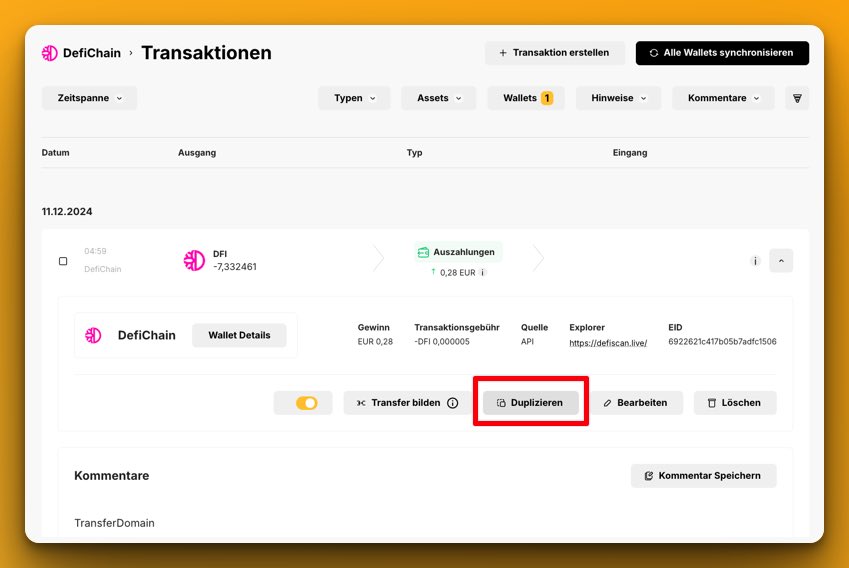Click info icon next to 0,28 EUR
The height and width of the screenshot is (568, 849).
482,272
